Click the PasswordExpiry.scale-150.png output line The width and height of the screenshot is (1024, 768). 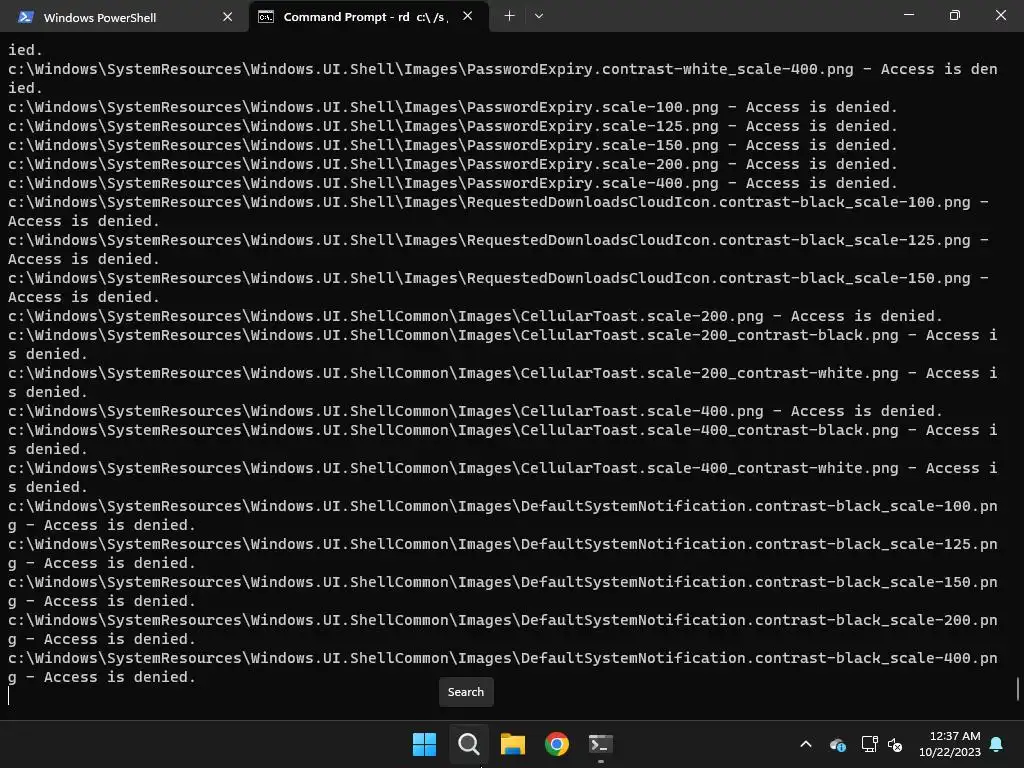(453, 145)
